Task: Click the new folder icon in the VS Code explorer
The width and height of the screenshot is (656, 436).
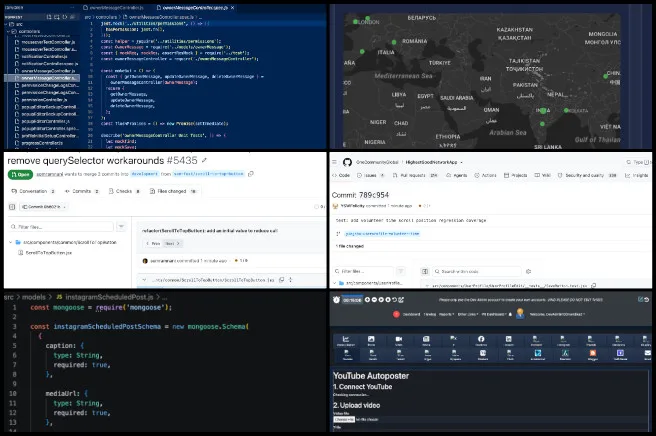Action: (x=57, y=17)
